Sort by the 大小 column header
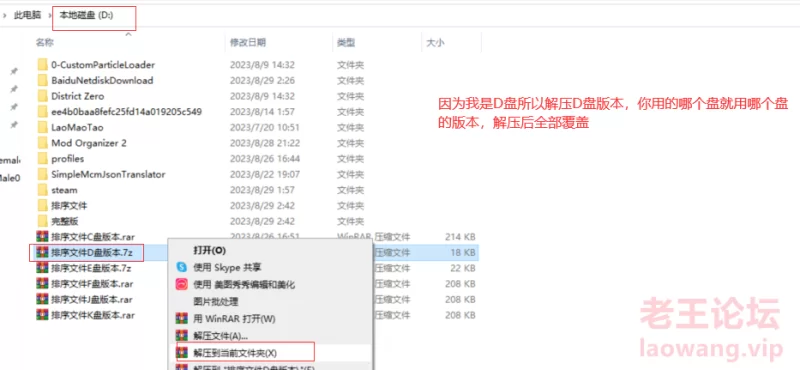This screenshot has width=800, height=370. coord(435,43)
